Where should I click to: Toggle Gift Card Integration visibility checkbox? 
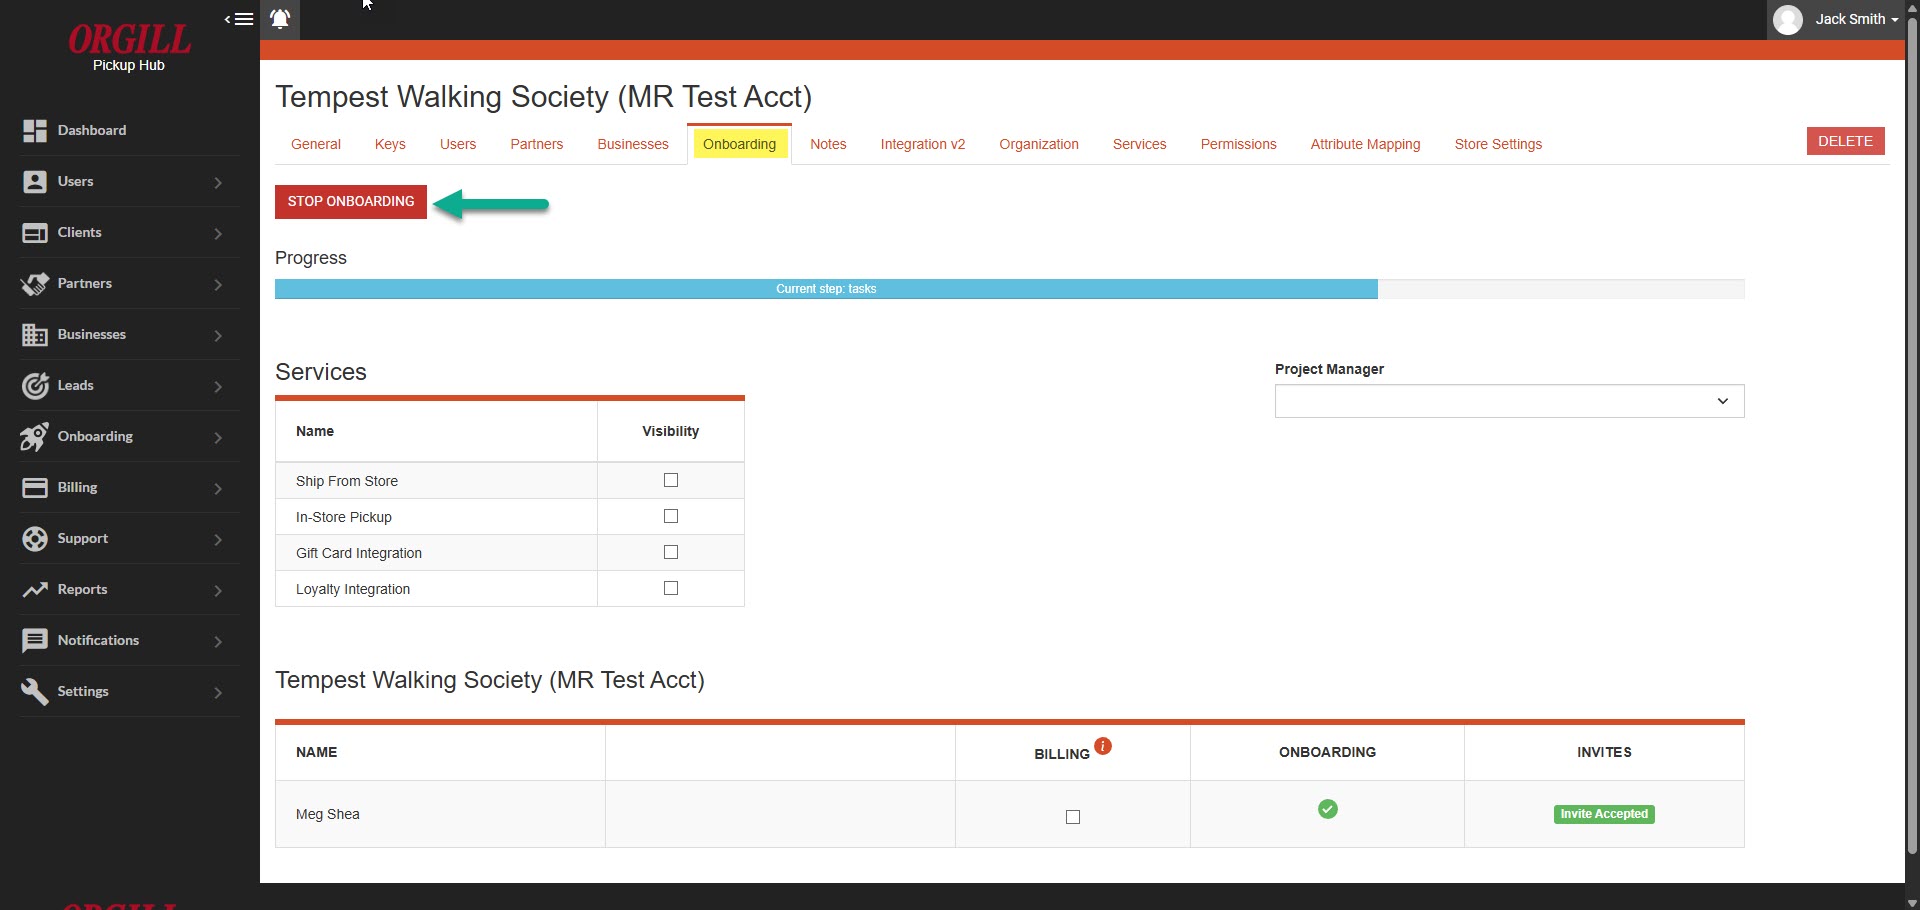click(x=671, y=552)
